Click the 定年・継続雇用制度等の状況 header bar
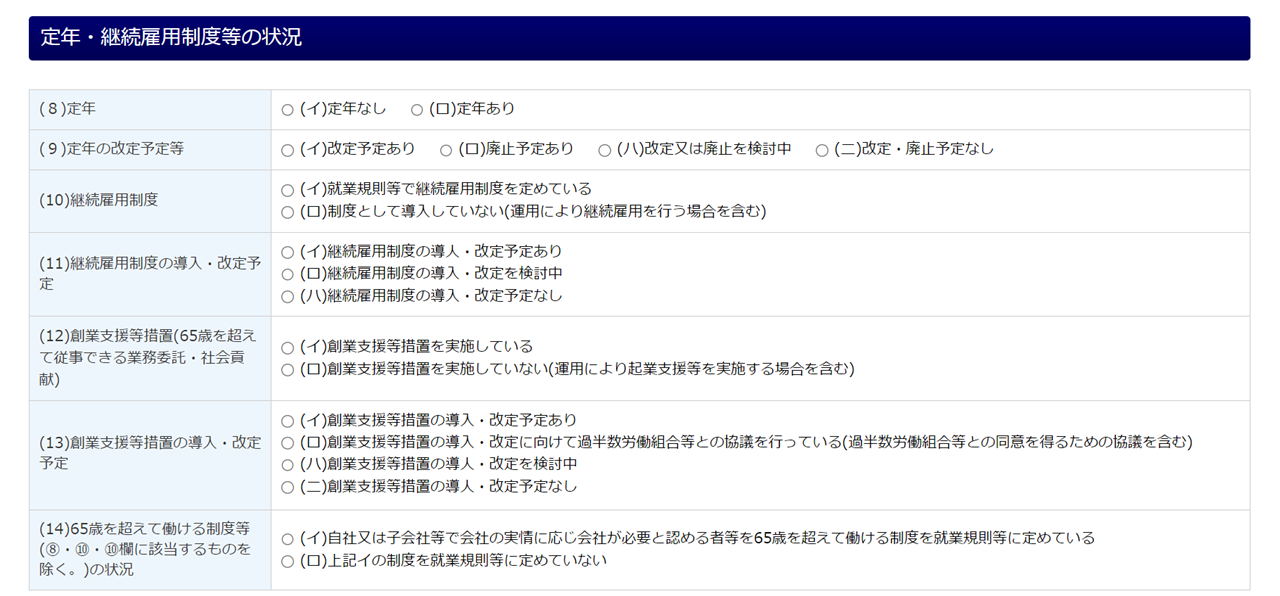Image resolution: width=1280 pixels, height=596 pixels. [x=639, y=38]
